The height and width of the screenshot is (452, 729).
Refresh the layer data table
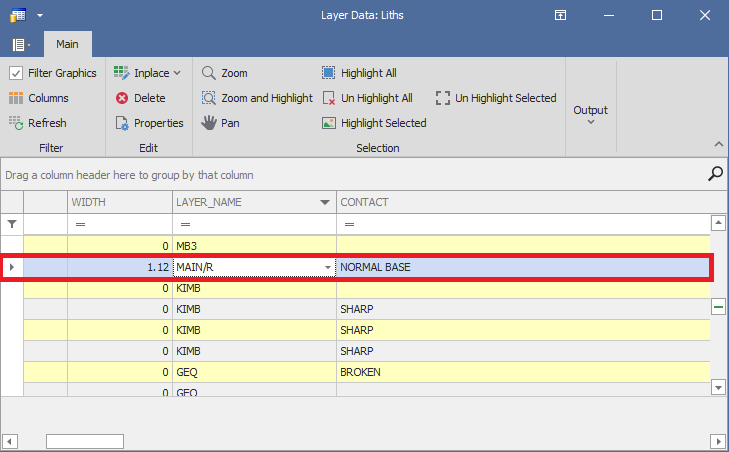[x=38, y=123]
